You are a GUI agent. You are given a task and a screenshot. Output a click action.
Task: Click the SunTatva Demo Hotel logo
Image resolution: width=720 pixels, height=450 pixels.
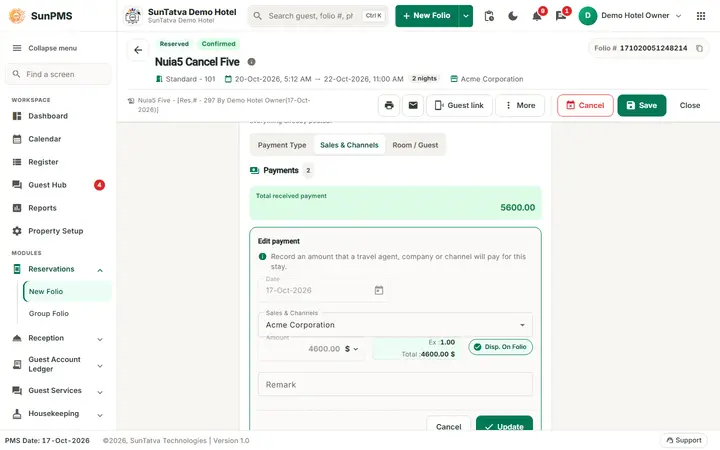133,16
